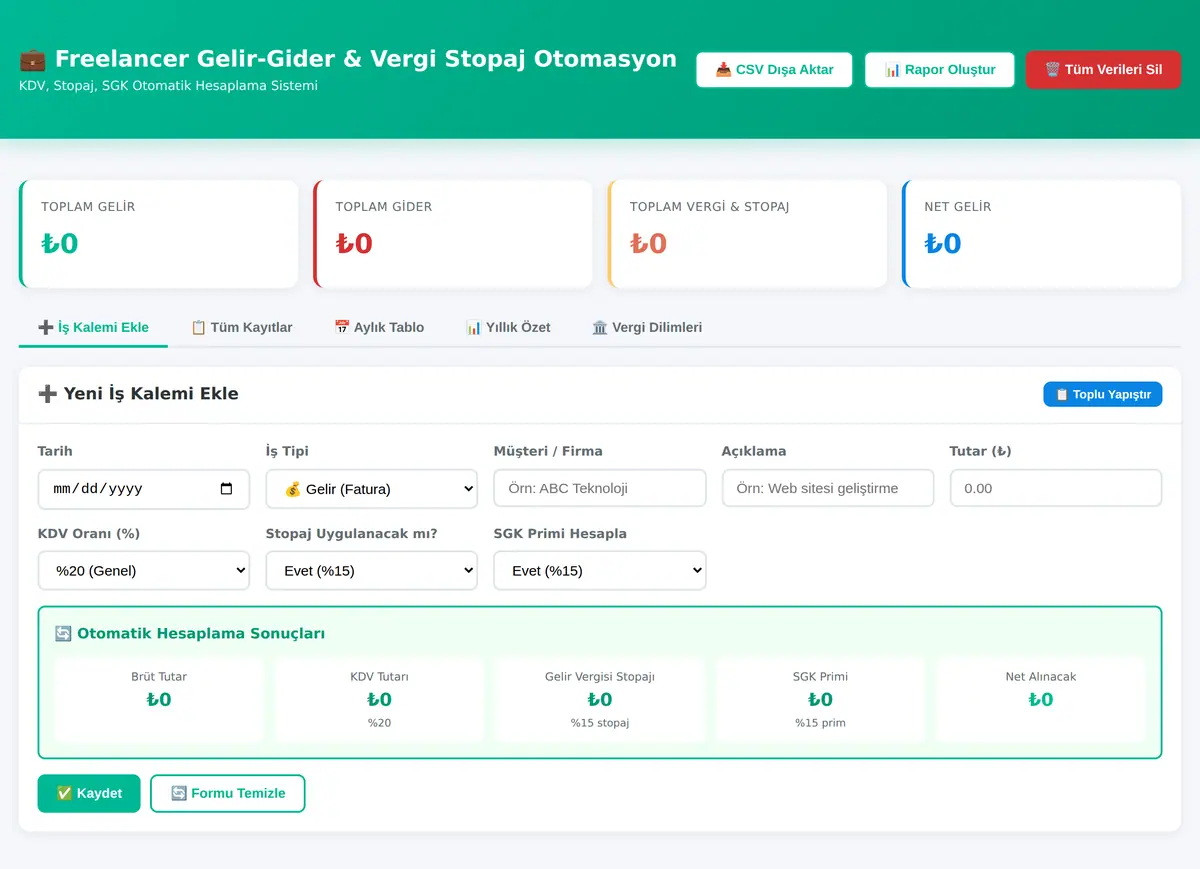
Task: Focus the Tarih date input
Action: [x=144, y=489]
